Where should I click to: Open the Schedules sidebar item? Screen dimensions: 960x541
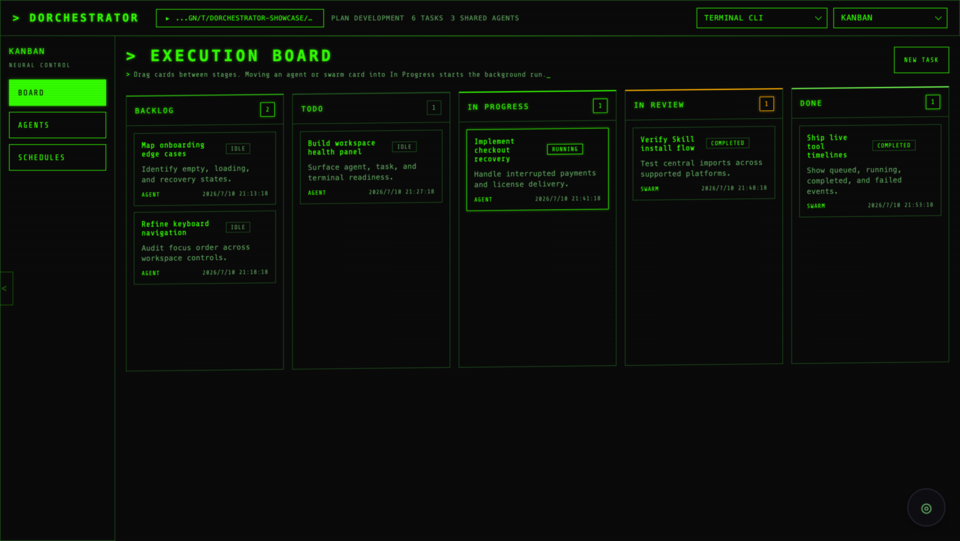pyautogui.click(x=58, y=157)
